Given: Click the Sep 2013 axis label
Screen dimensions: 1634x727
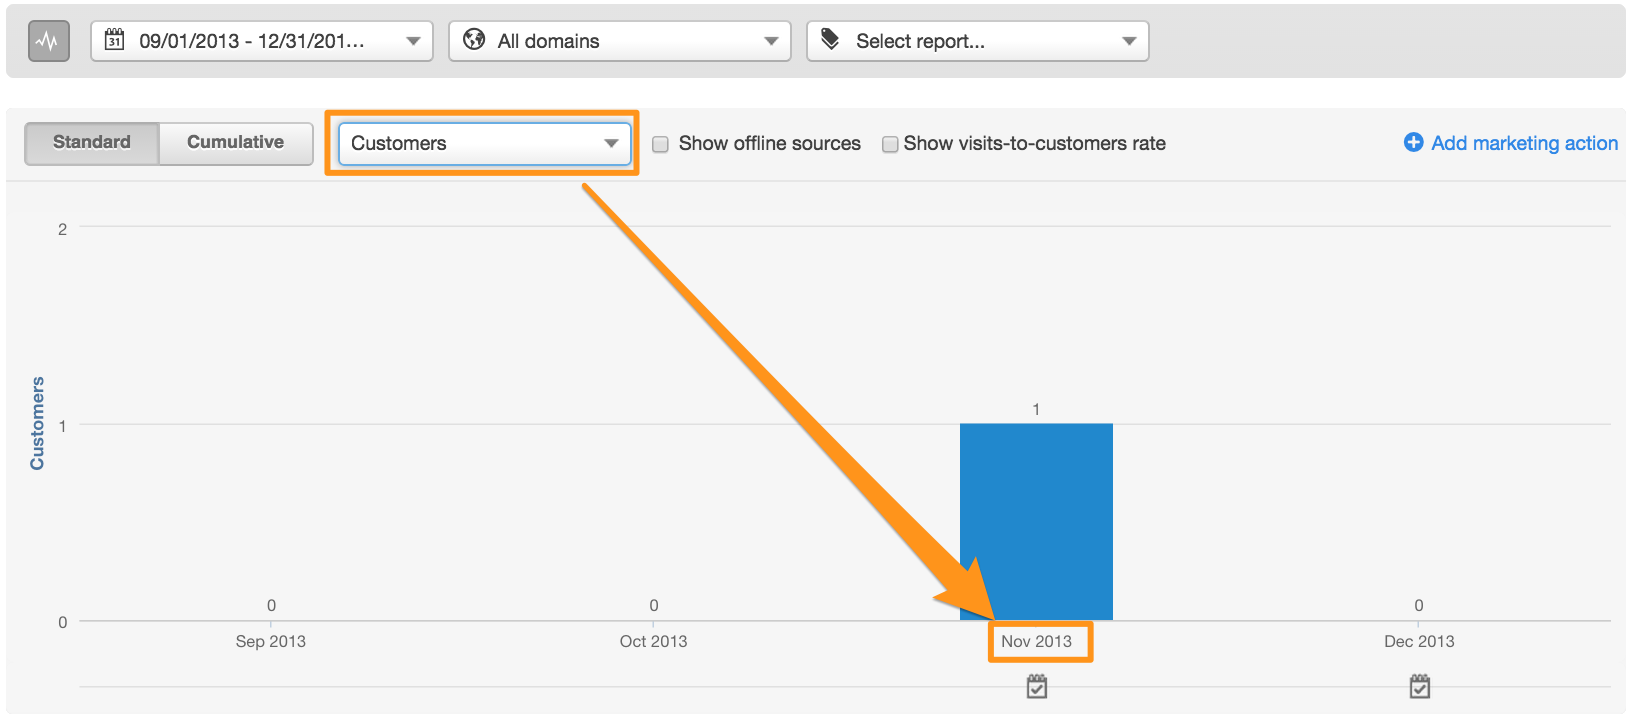Looking at the screenshot, I should pyautogui.click(x=271, y=642).
